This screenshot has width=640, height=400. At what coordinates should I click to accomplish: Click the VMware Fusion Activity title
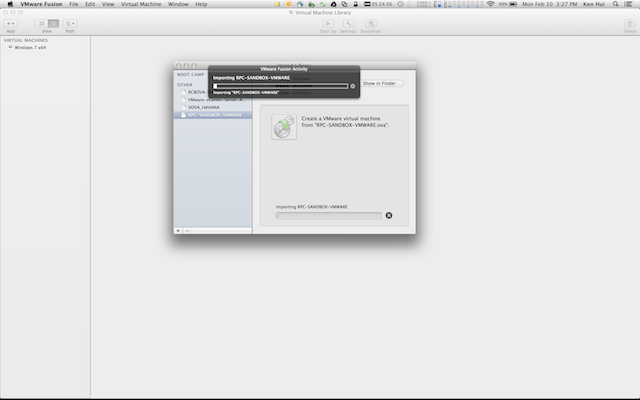click(x=284, y=69)
